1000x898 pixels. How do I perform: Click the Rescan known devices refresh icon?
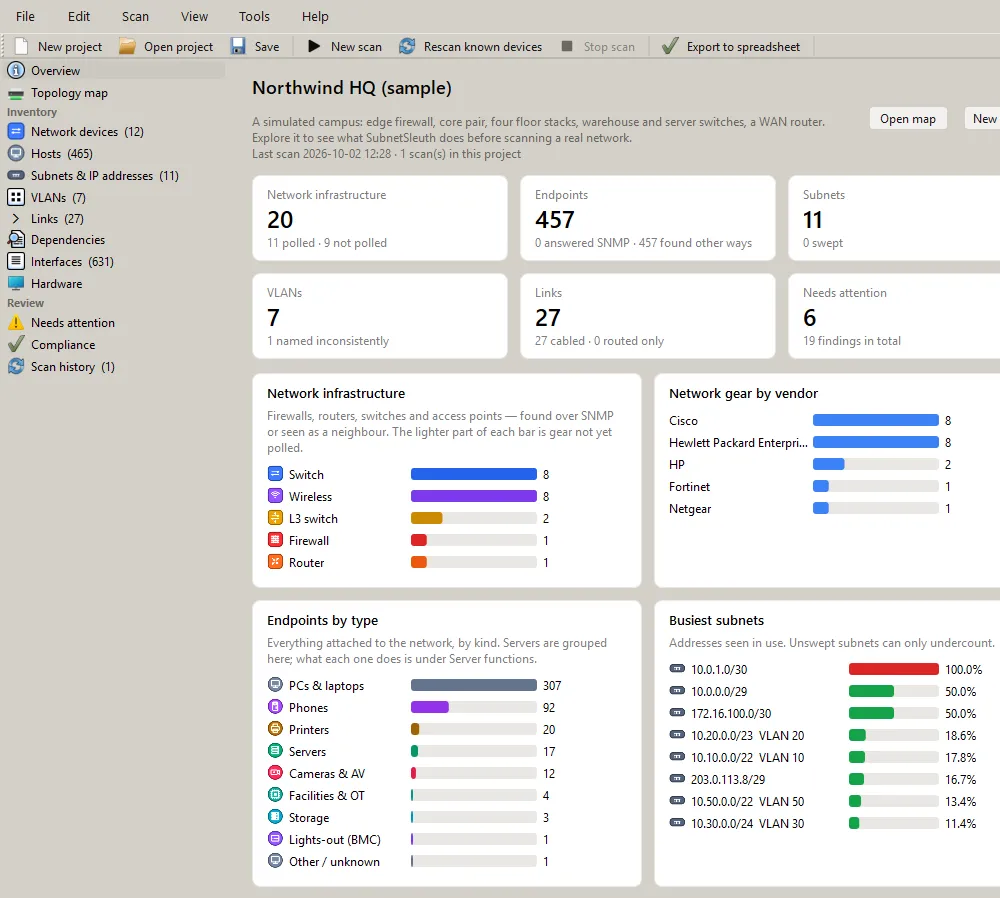click(x=407, y=47)
